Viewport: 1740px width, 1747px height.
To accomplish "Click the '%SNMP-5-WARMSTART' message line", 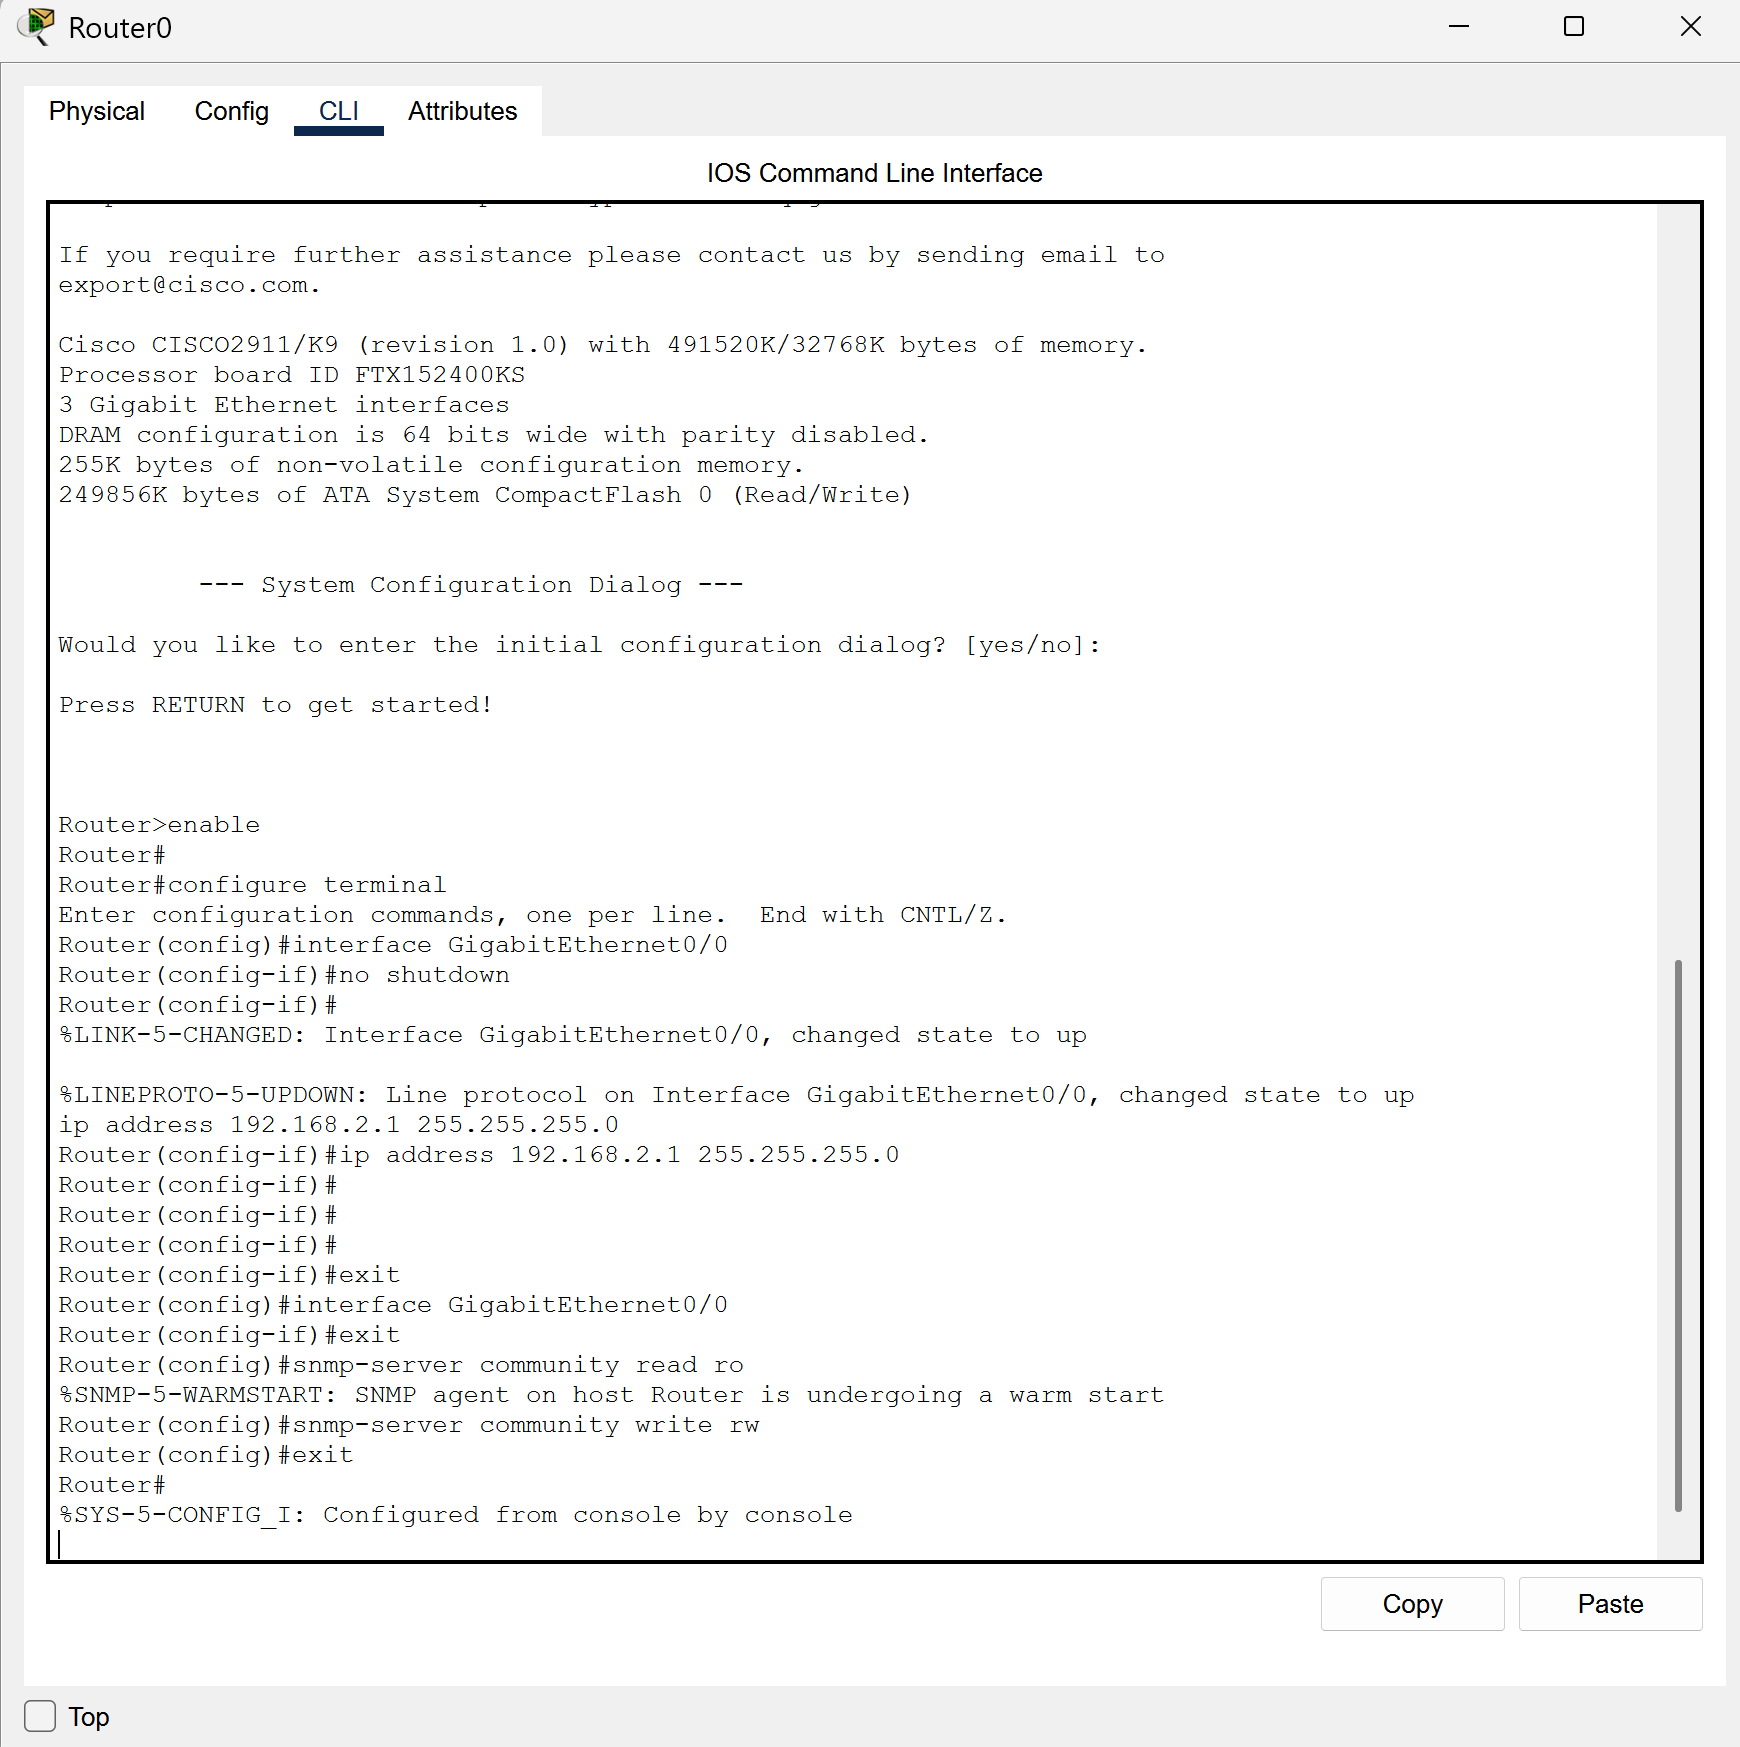I will pos(611,1395).
